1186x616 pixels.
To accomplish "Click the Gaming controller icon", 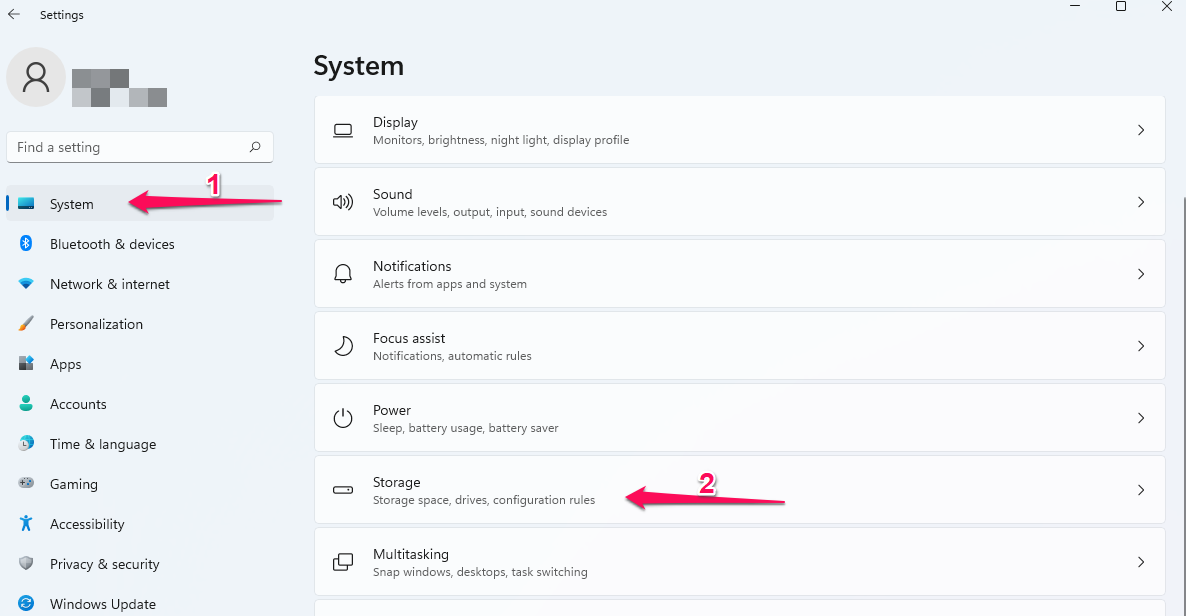I will pyautogui.click(x=26, y=483).
